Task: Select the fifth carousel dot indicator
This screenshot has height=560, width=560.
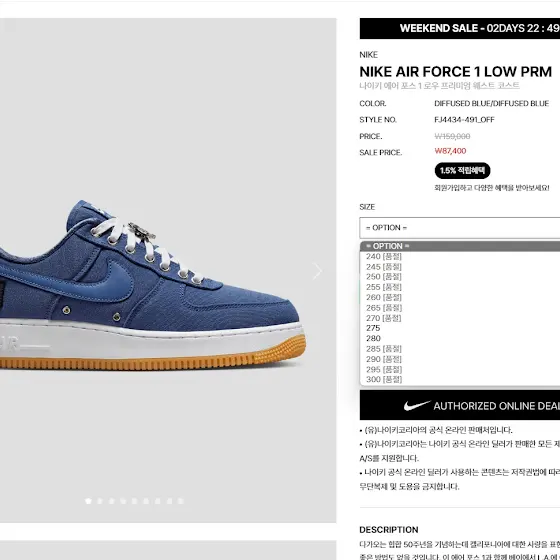Action: (x=135, y=501)
